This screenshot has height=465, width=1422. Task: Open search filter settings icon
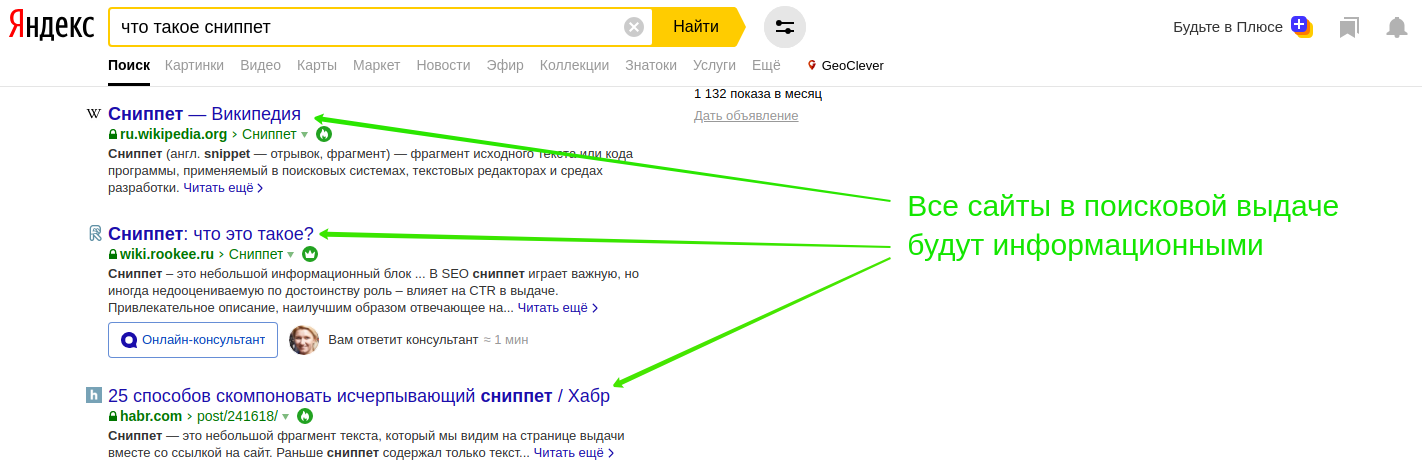(784, 27)
